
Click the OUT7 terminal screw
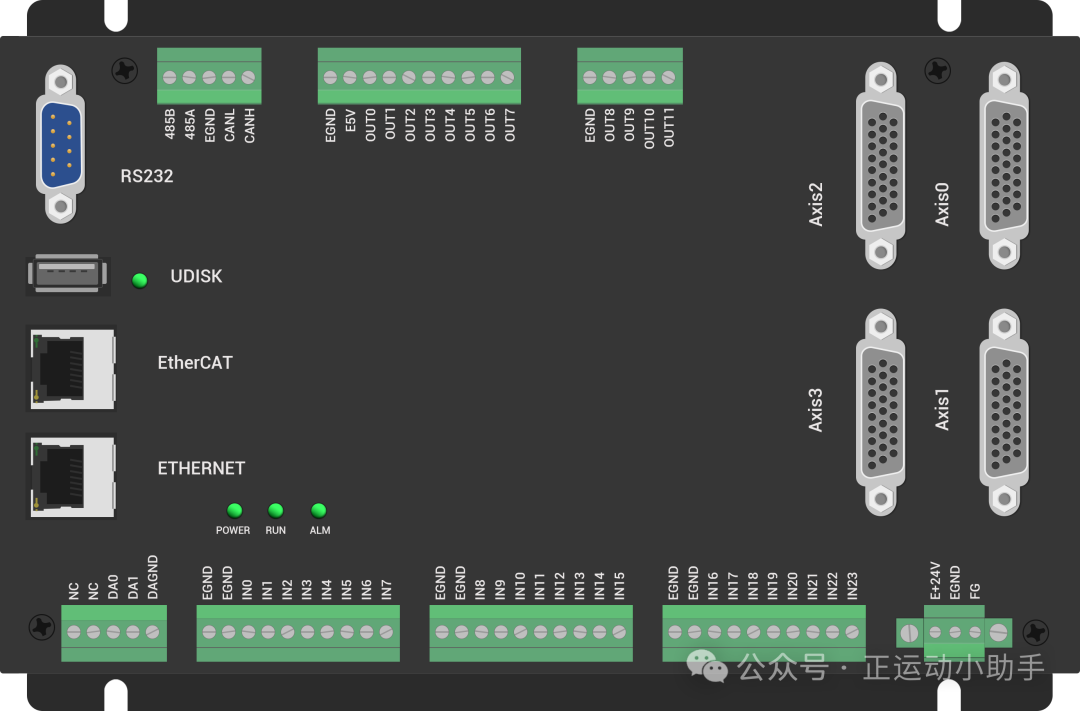click(x=508, y=78)
